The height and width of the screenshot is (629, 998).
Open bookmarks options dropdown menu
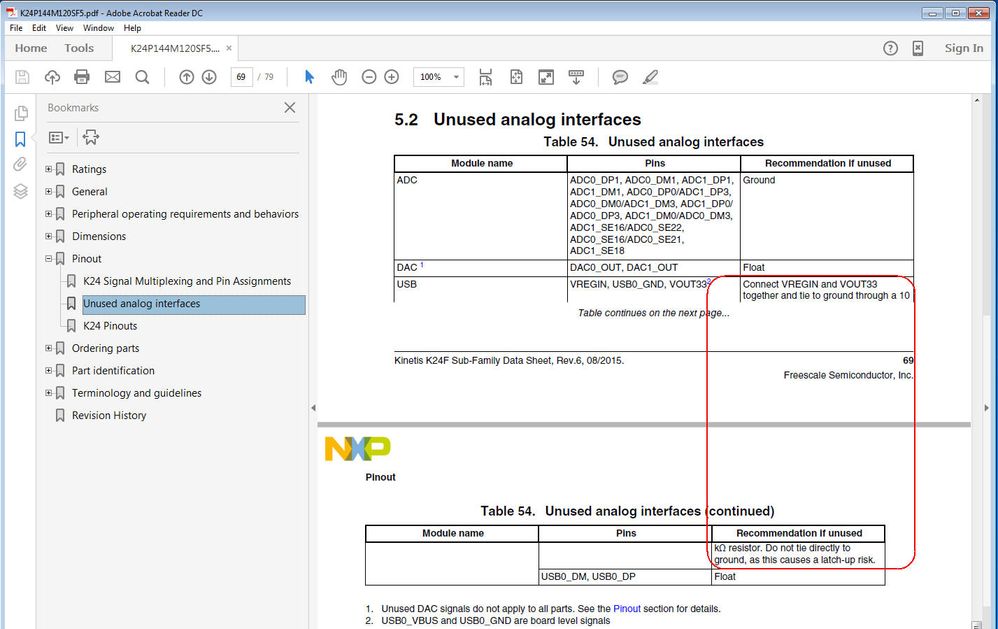pos(59,138)
